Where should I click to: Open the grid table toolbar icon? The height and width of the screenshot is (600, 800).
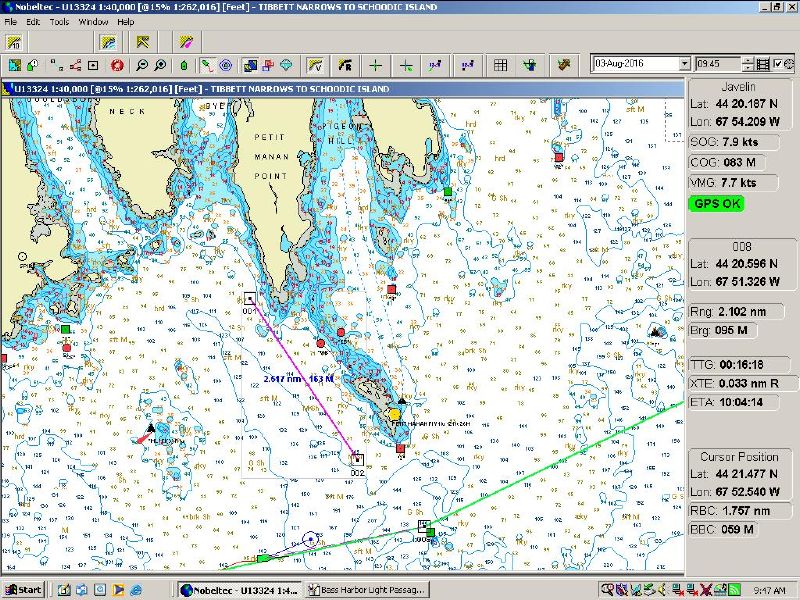[x=501, y=65]
